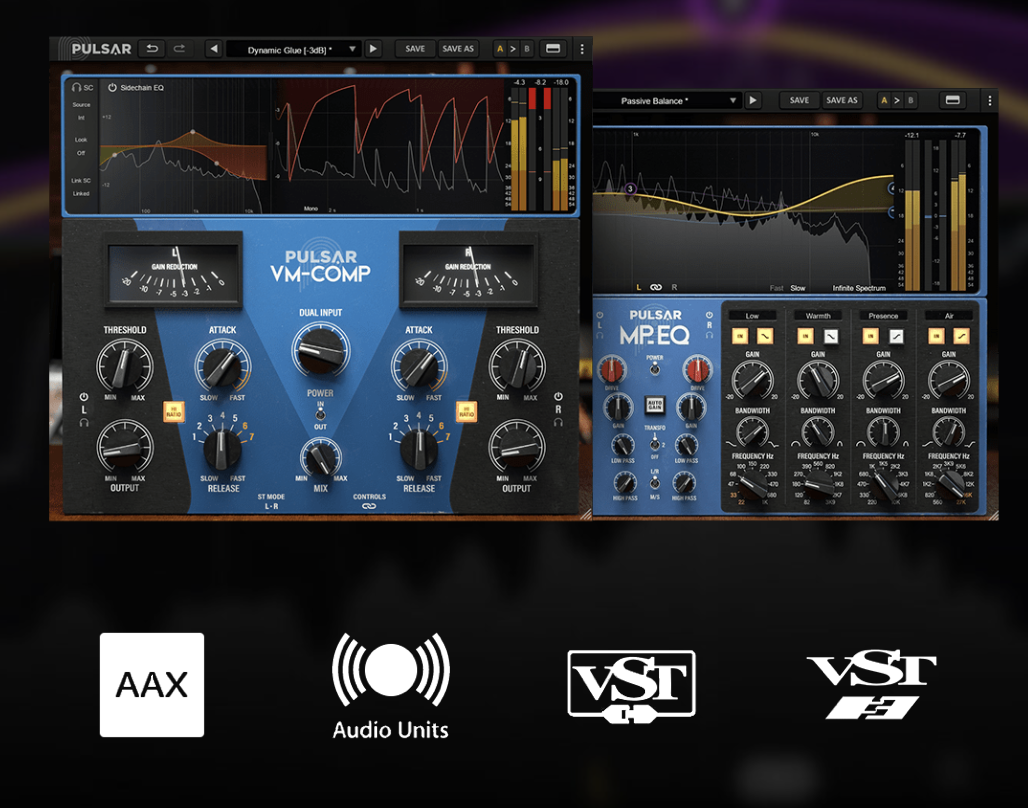The image size is (1028, 808).
Task: Click the redo arrow in VM-COMP toolbar
Action: click(179, 49)
